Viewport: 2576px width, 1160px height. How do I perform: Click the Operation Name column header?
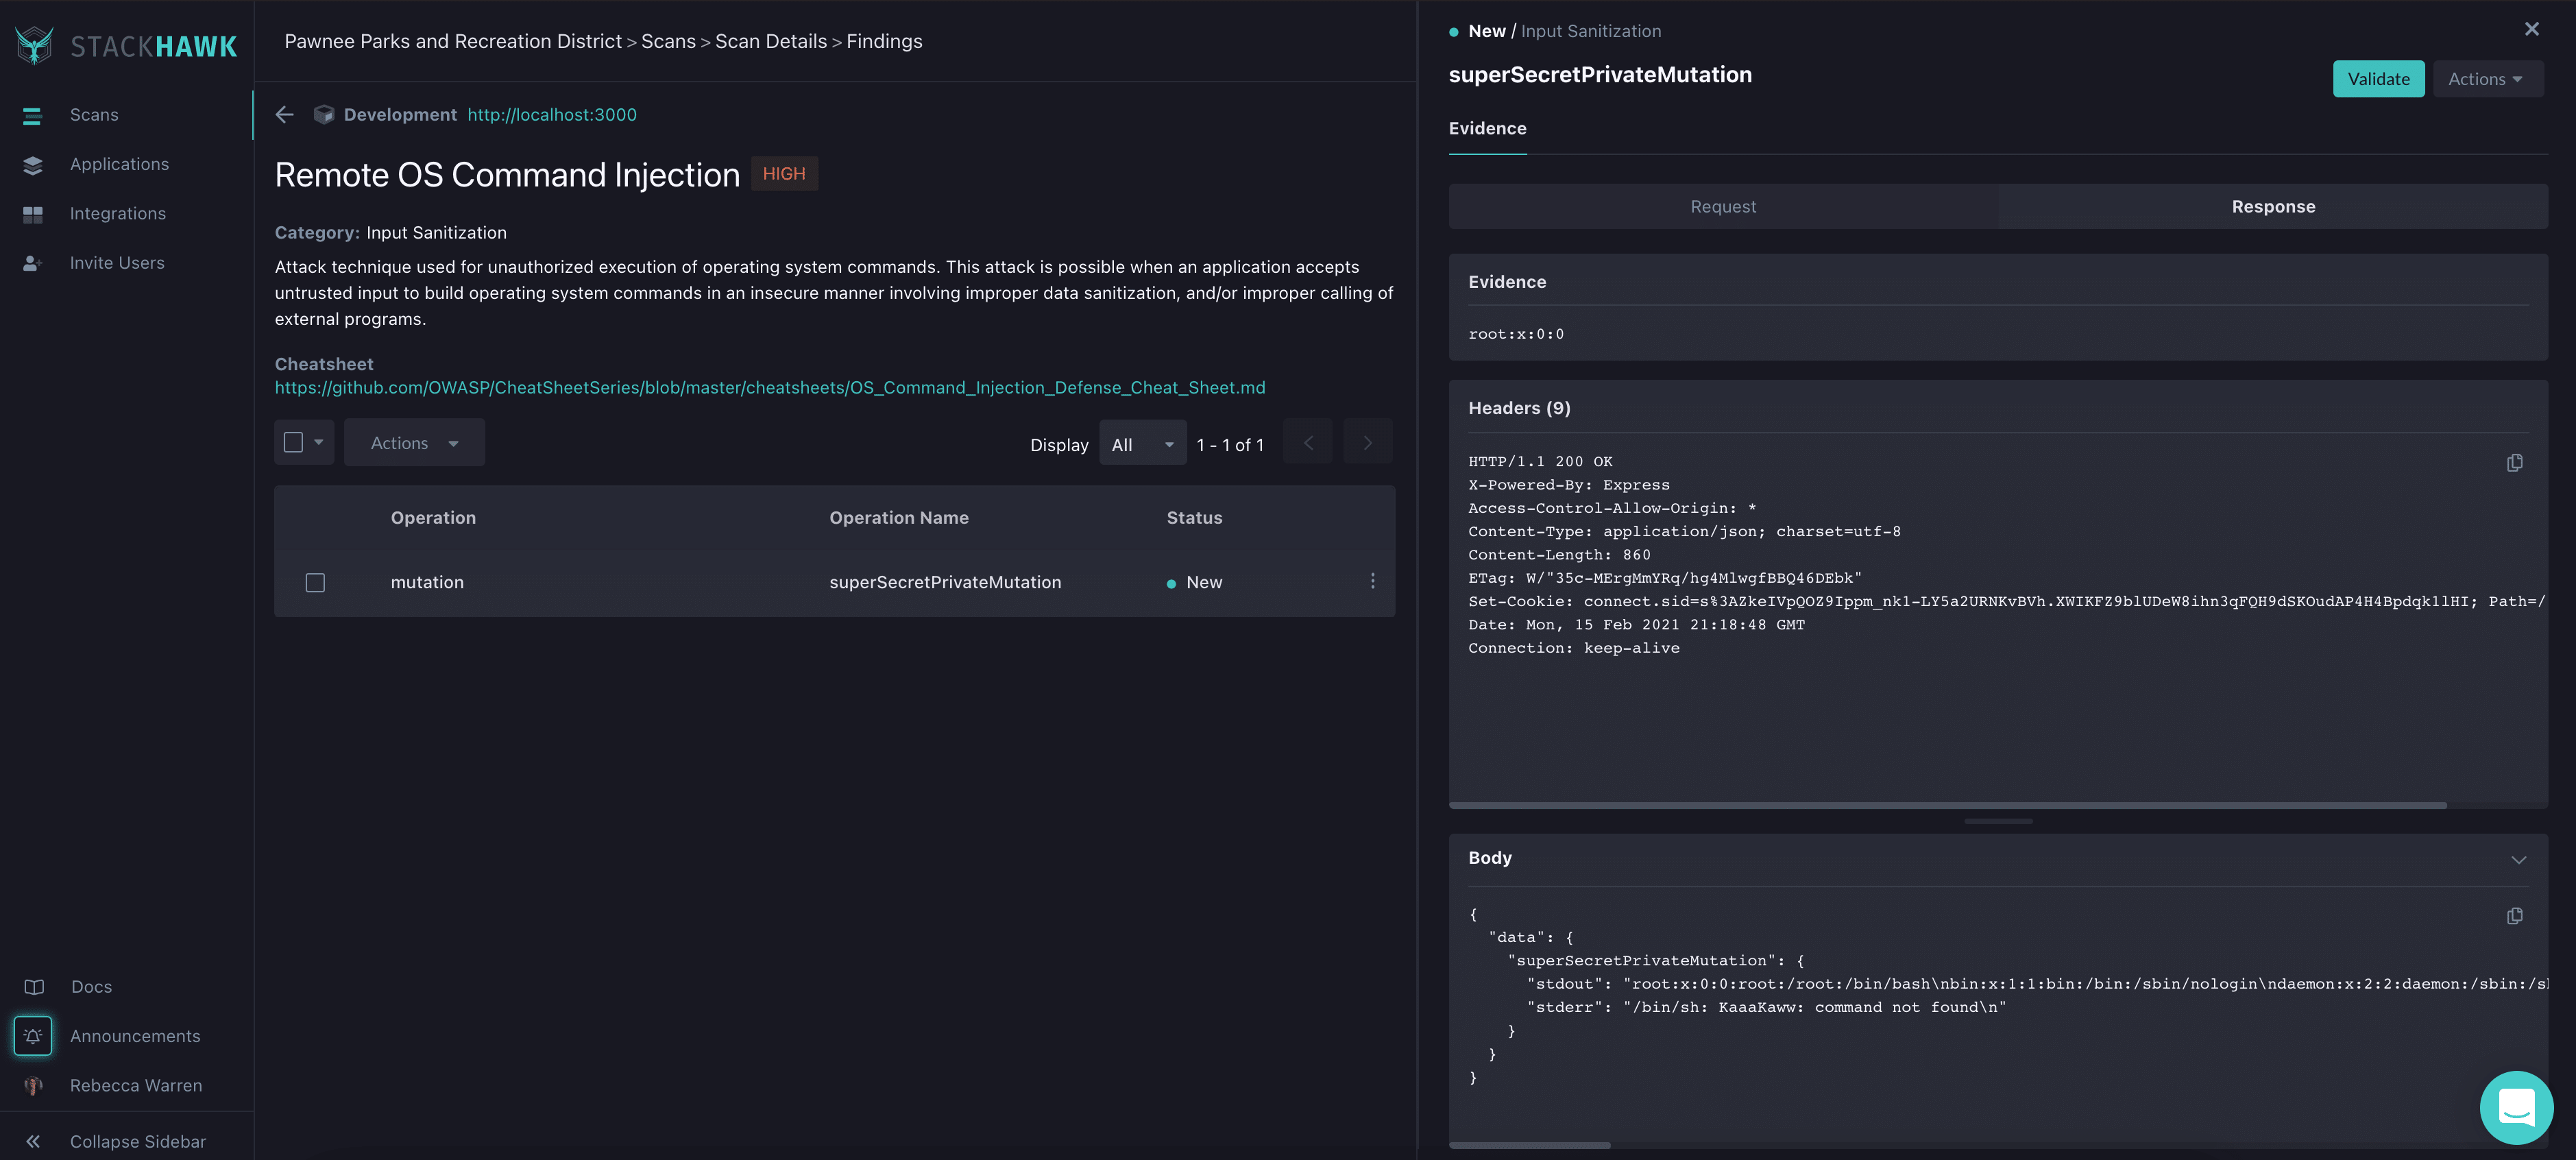[x=898, y=518]
